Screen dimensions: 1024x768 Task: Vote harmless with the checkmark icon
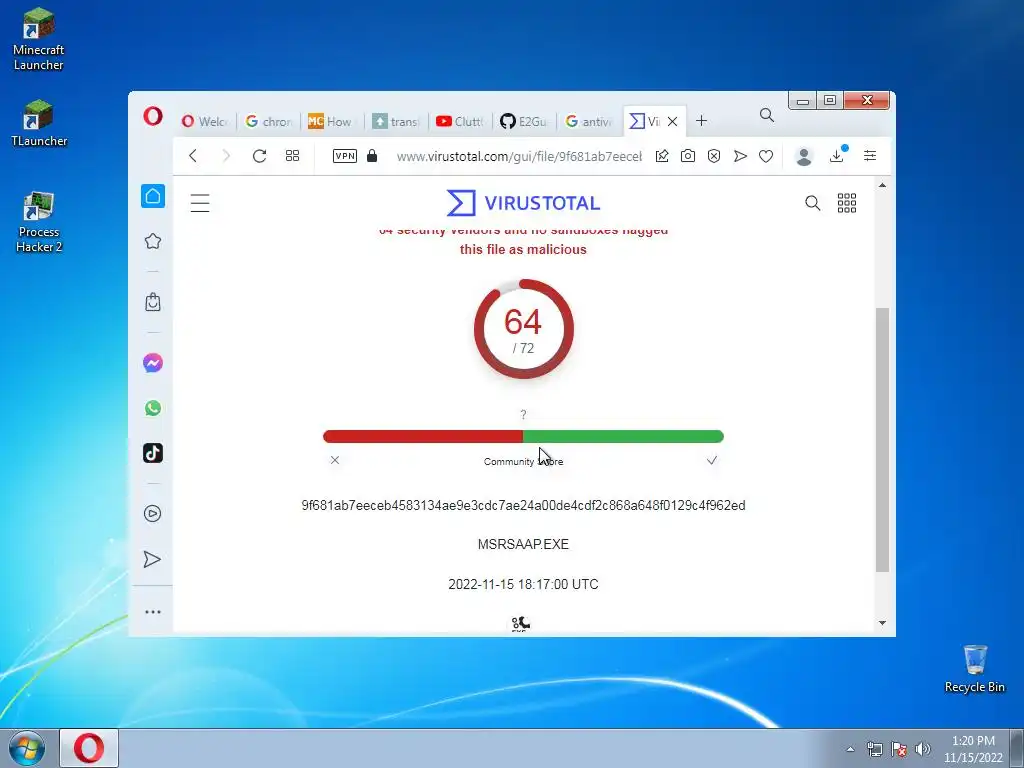[x=712, y=460]
